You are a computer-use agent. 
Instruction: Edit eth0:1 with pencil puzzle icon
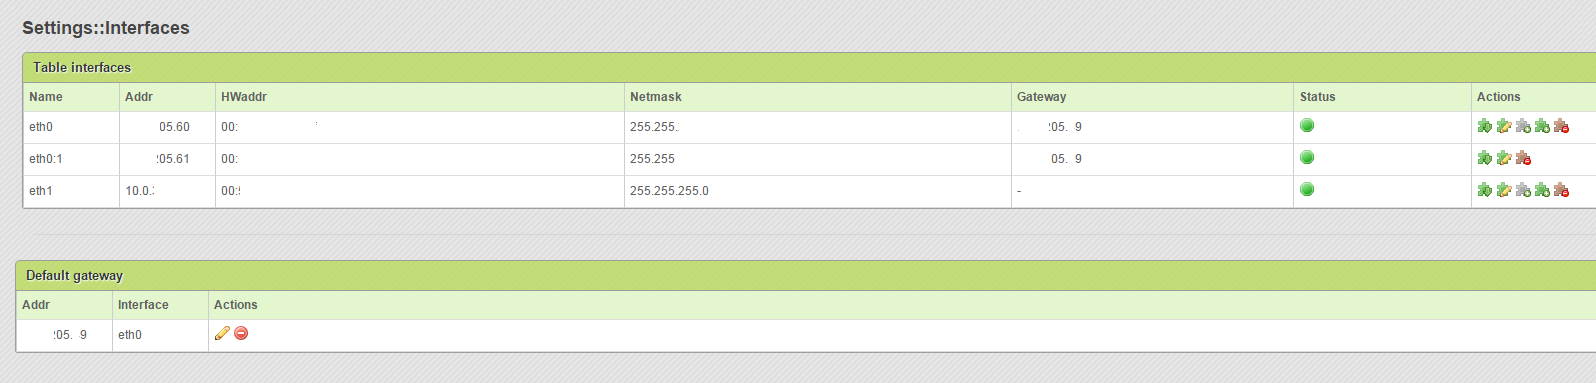[x=1503, y=158]
